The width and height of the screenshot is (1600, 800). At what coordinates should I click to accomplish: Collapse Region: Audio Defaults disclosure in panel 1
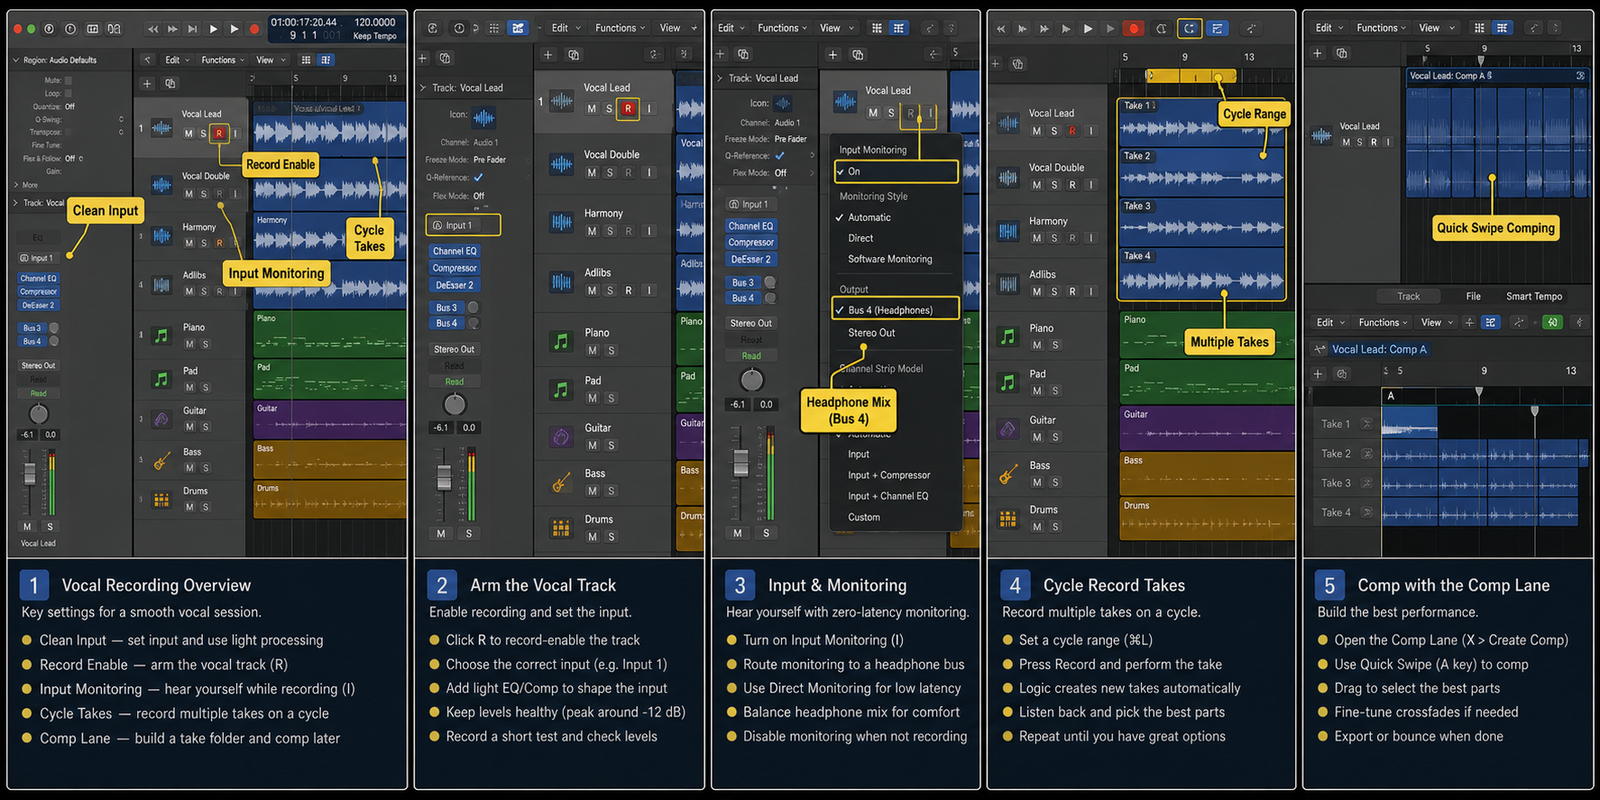(16, 60)
